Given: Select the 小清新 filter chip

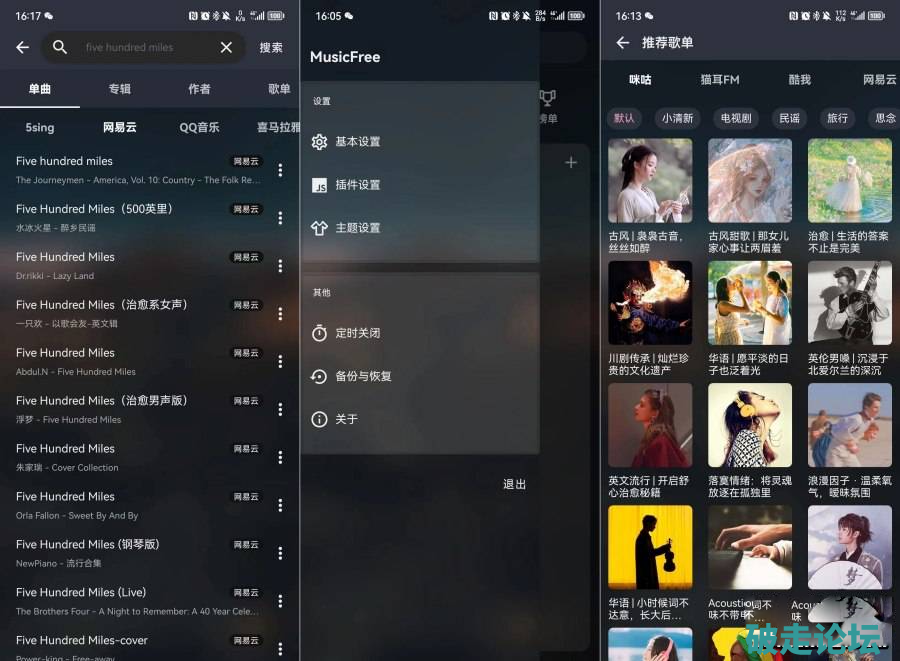Looking at the screenshot, I should pos(677,118).
